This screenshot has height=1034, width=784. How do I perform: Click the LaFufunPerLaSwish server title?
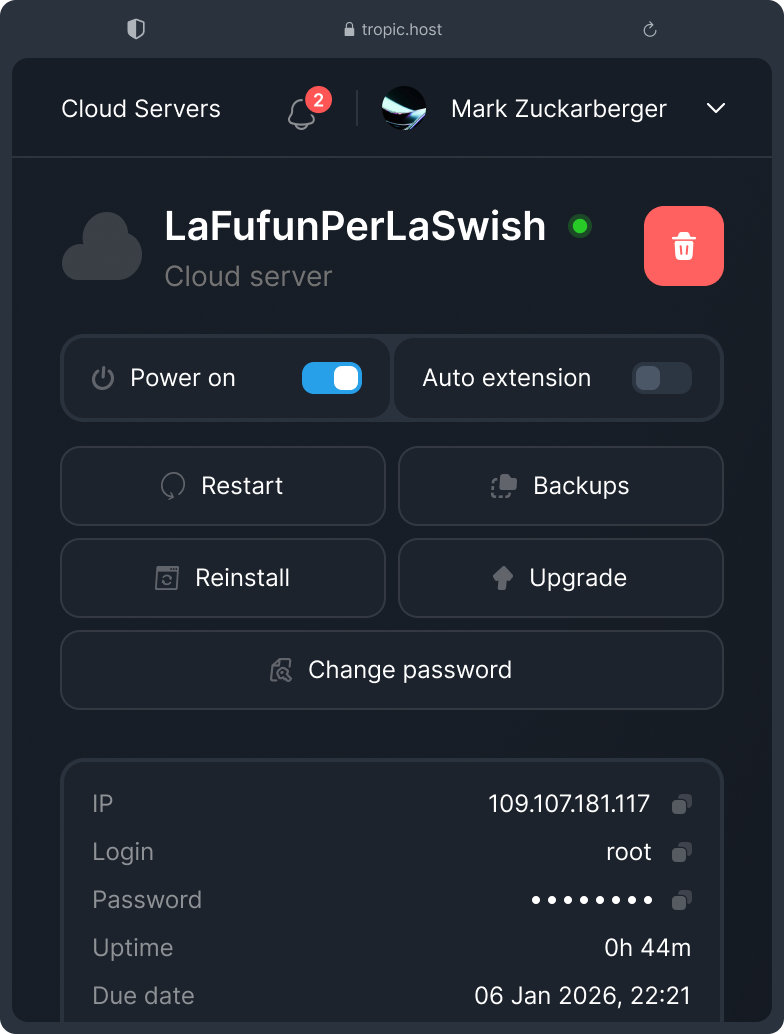355,227
